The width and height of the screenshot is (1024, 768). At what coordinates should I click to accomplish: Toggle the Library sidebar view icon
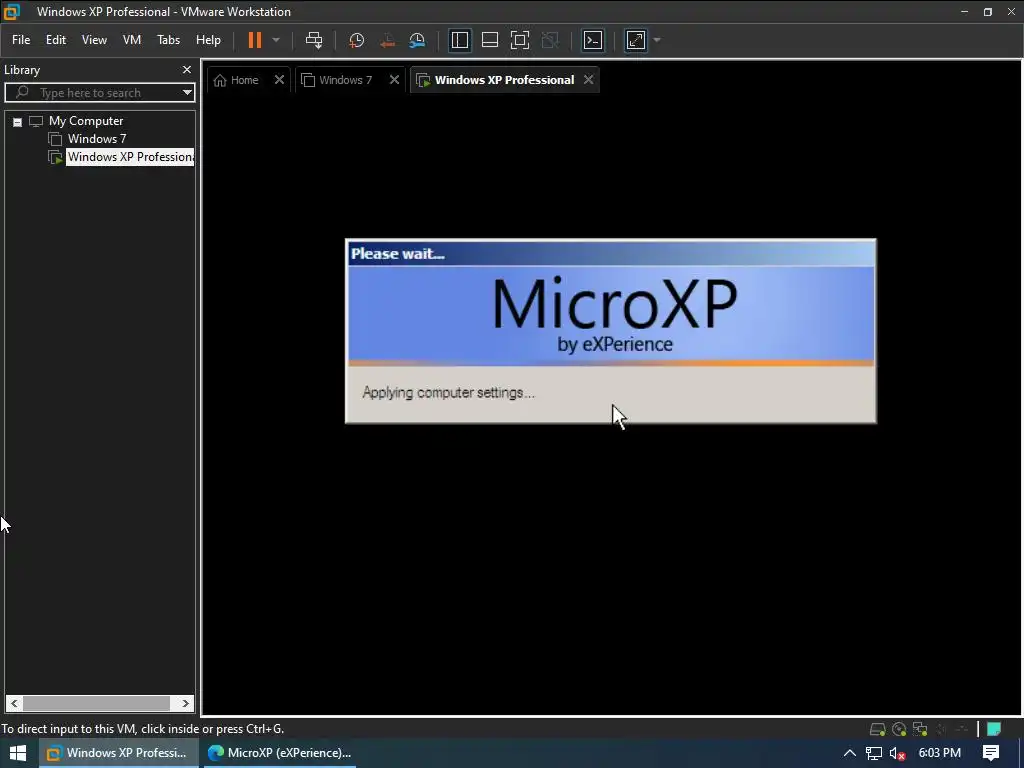pyautogui.click(x=460, y=40)
